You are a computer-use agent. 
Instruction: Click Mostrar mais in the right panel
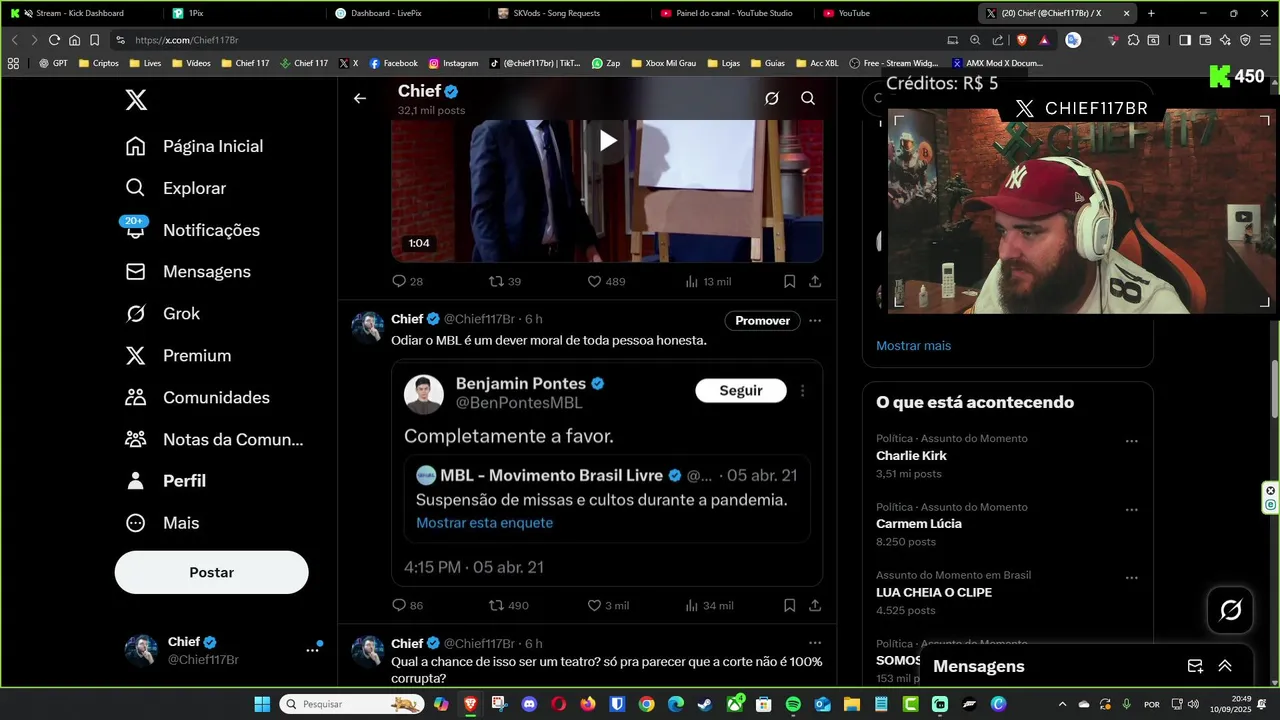(913, 345)
